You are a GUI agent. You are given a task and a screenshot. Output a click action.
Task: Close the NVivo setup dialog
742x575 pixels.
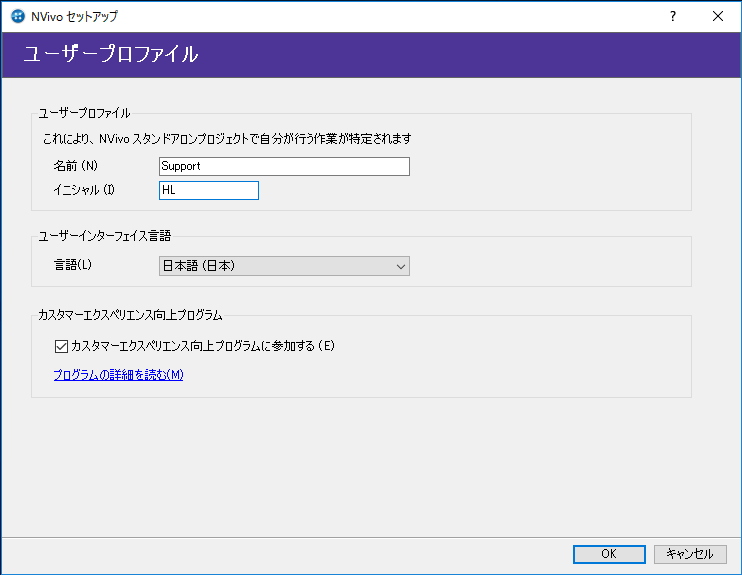[718, 16]
